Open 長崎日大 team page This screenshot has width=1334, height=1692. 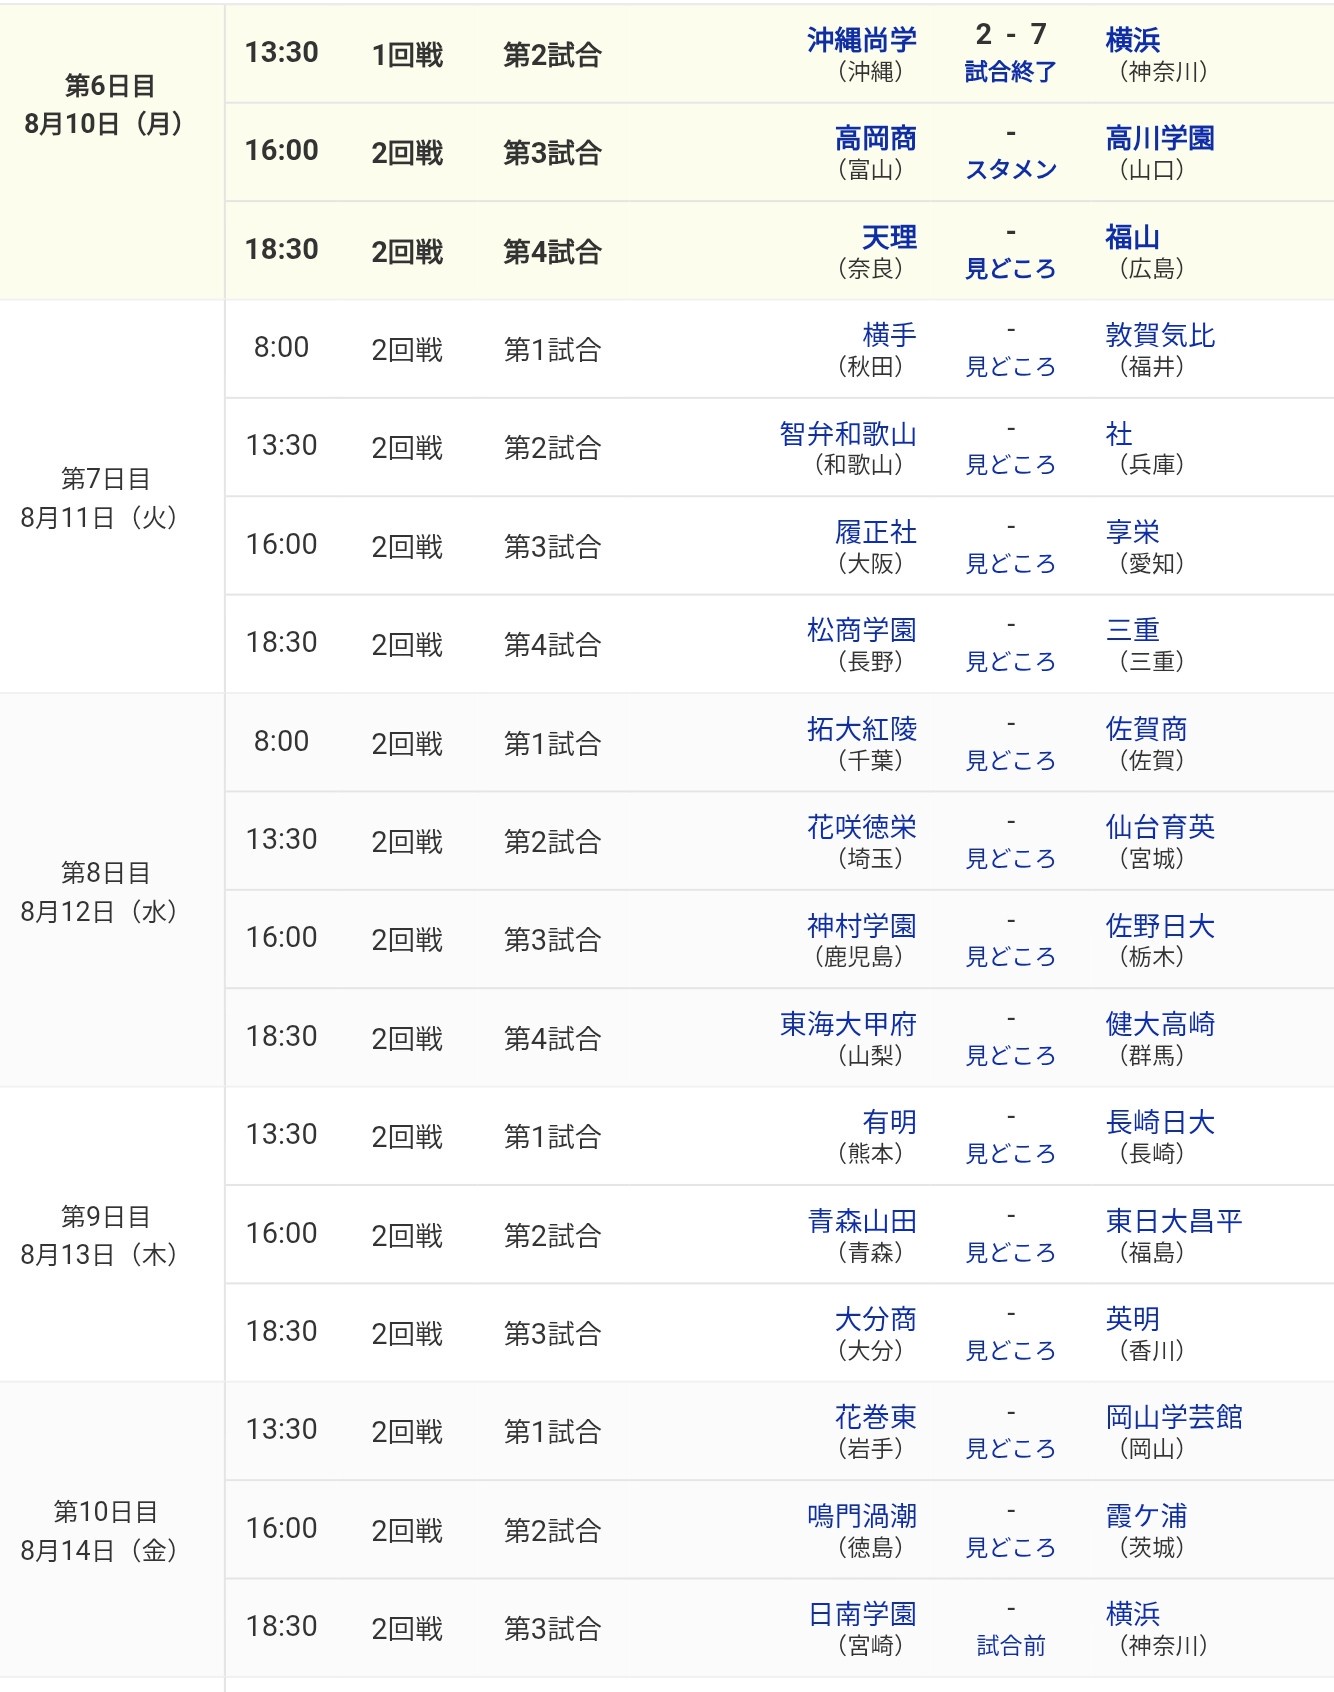coord(1160,1122)
